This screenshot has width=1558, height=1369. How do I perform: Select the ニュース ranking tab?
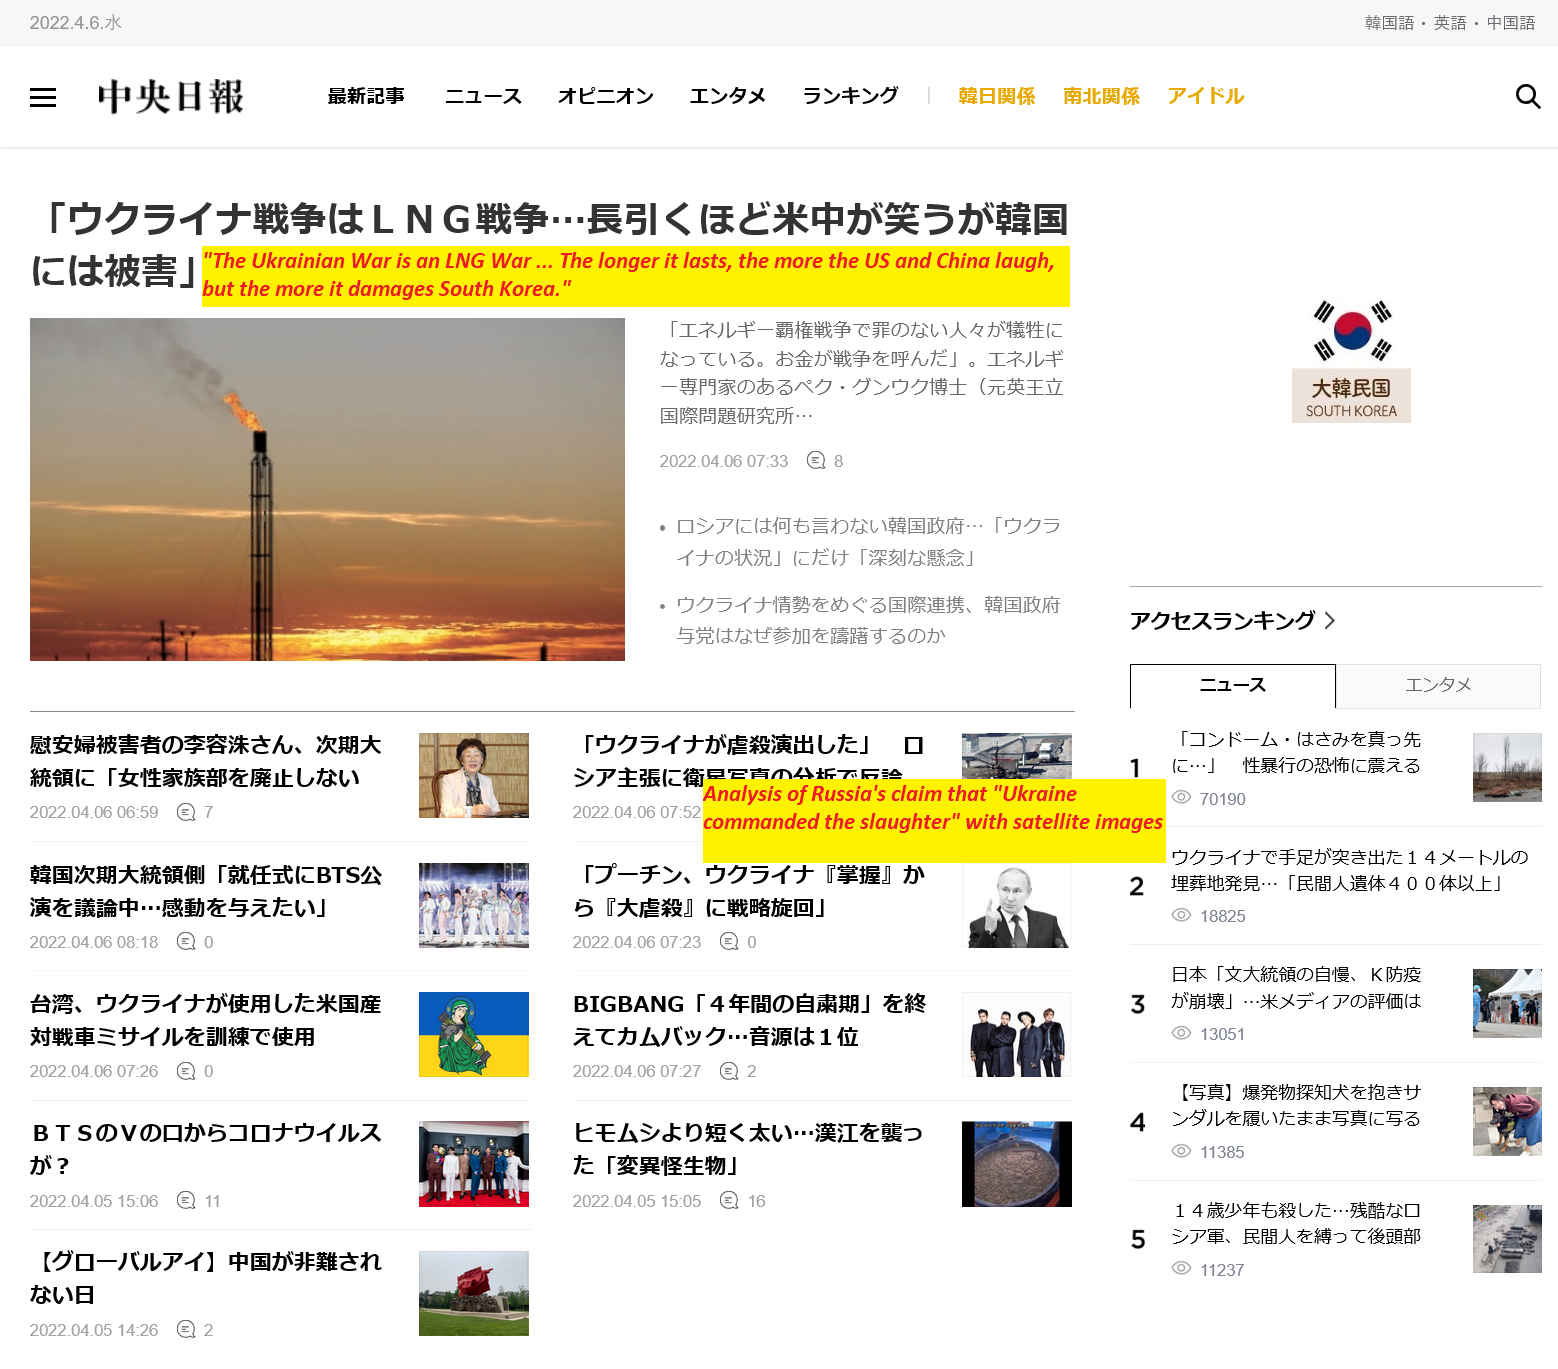coord(1232,685)
